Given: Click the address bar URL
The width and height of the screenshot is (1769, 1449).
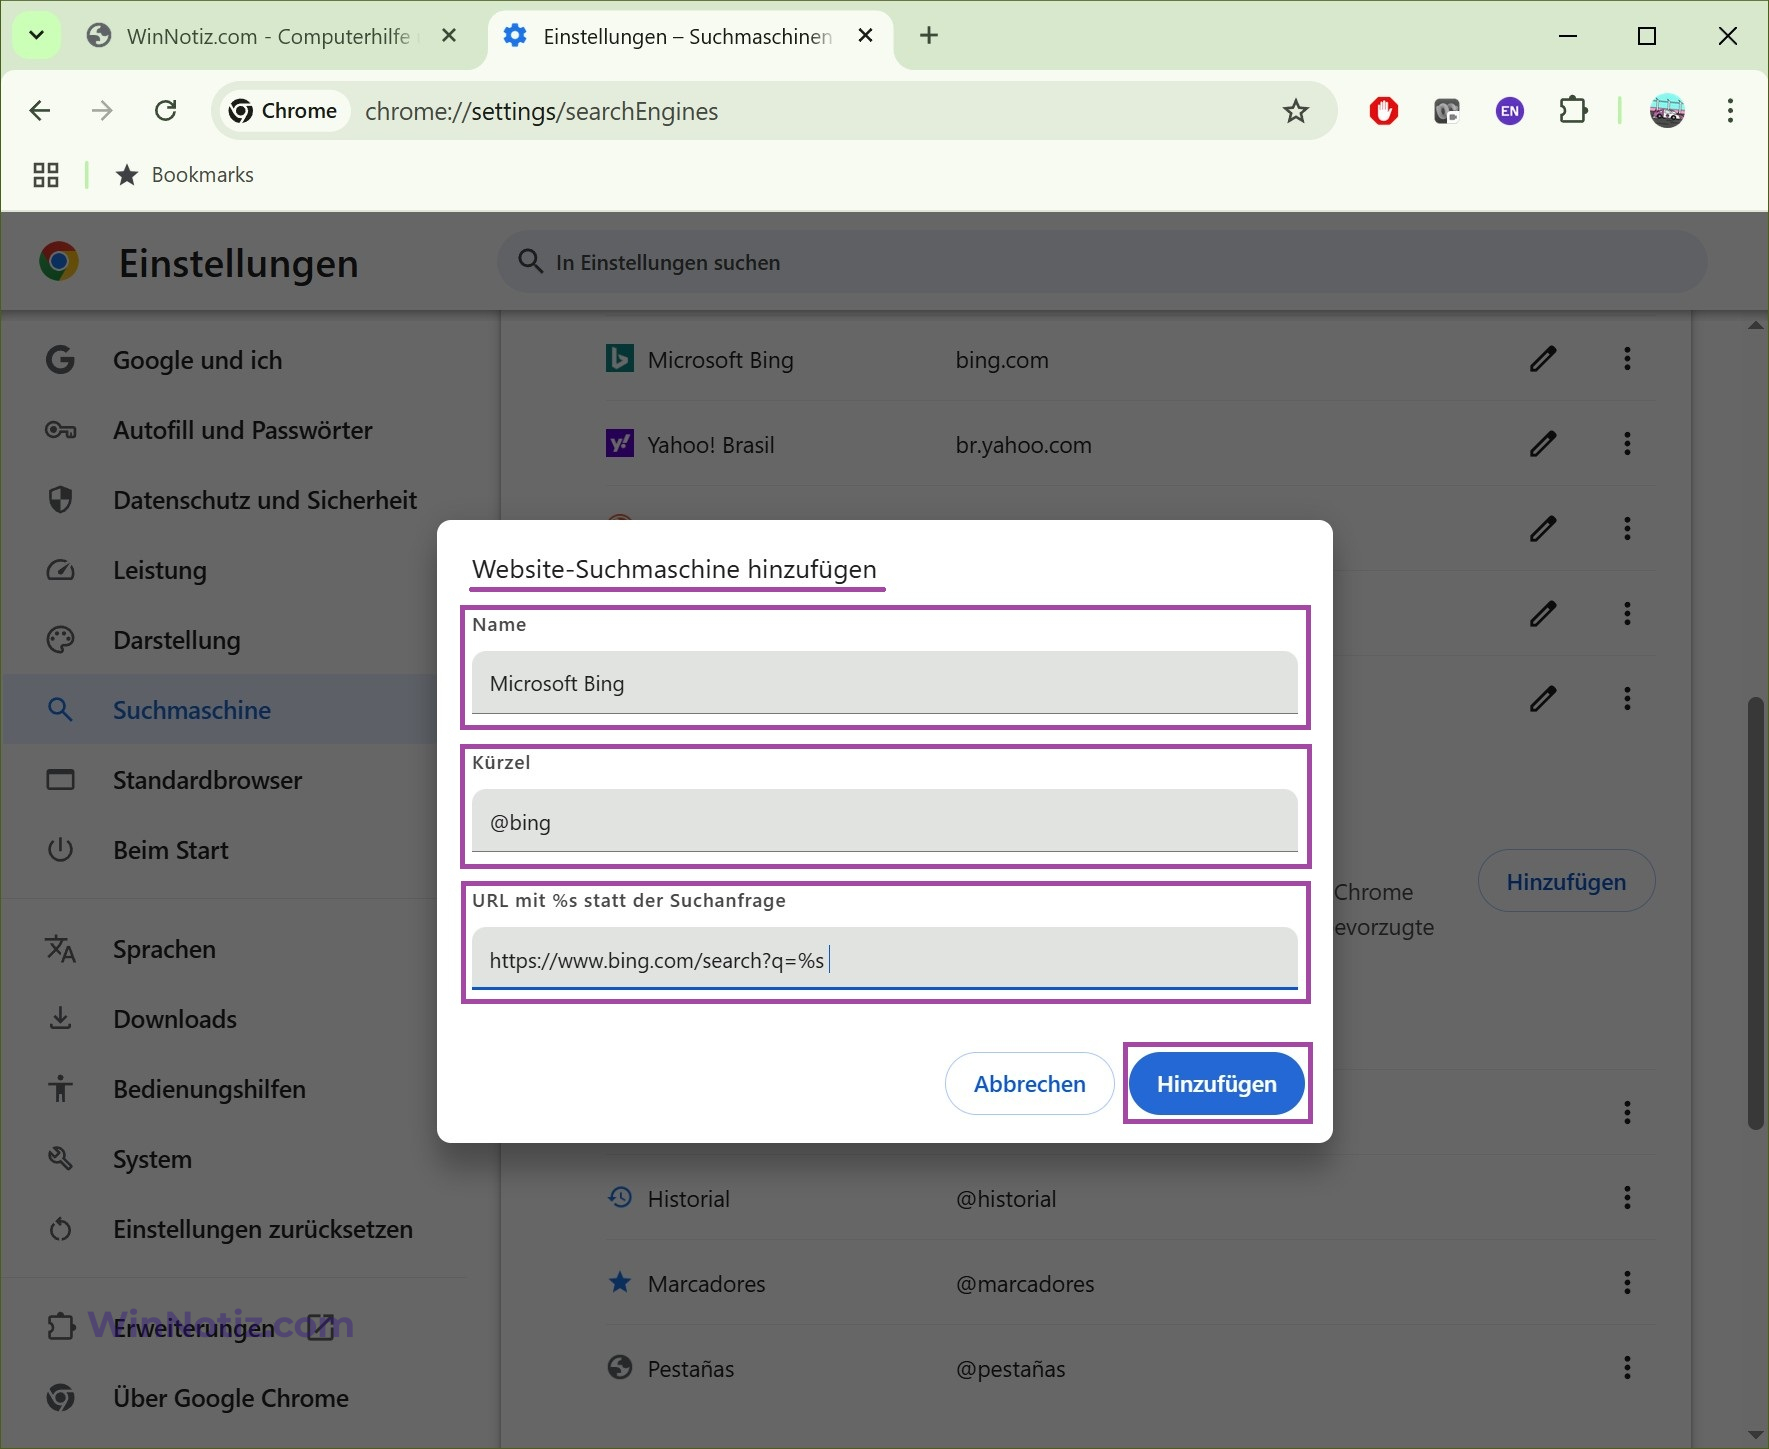Looking at the screenshot, I should (541, 111).
